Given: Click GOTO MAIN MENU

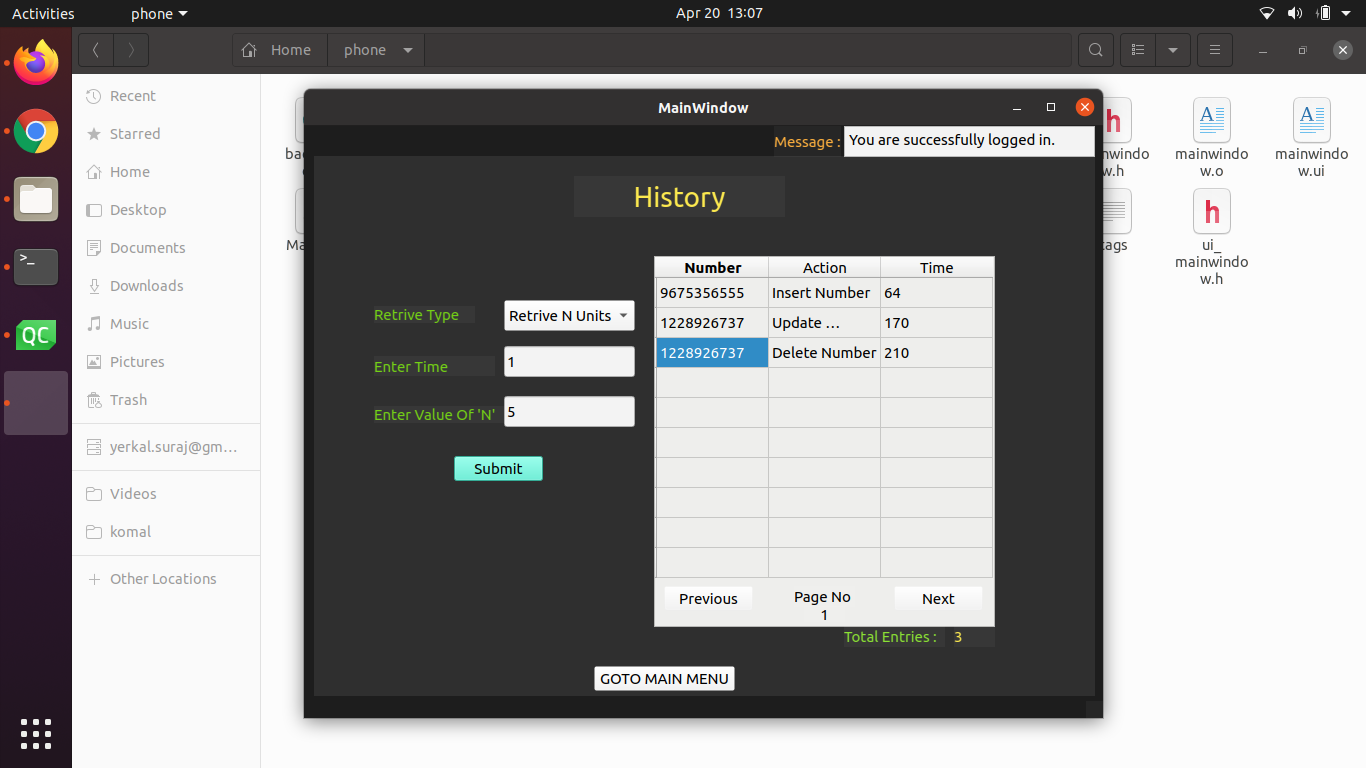Looking at the screenshot, I should tap(664, 678).
